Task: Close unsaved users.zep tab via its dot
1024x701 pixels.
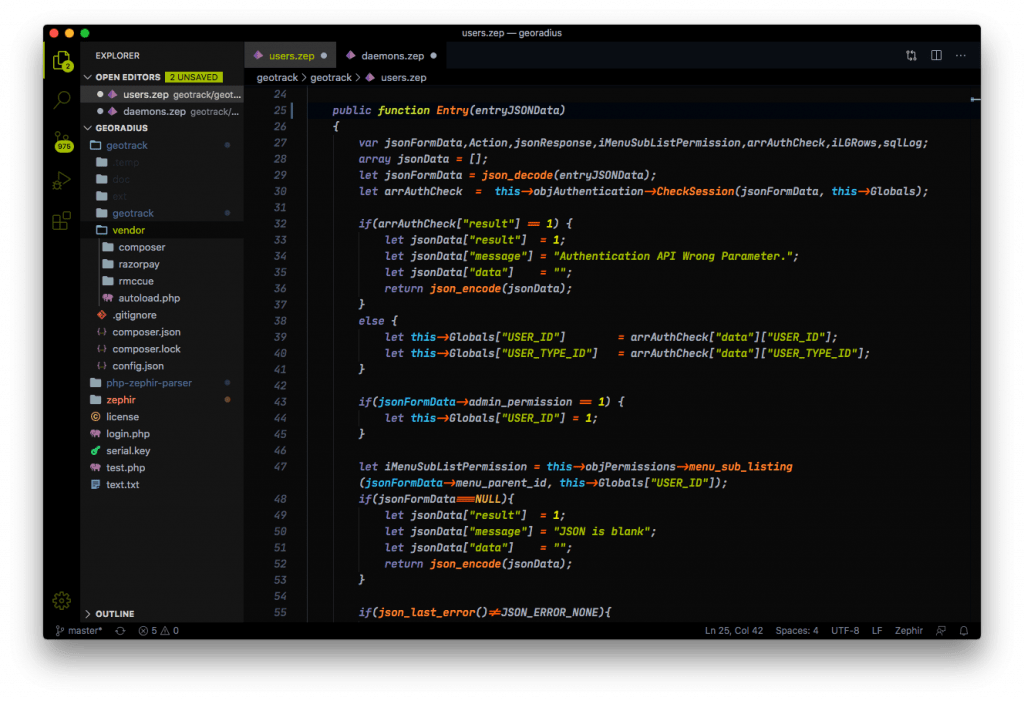Action: pos(324,56)
